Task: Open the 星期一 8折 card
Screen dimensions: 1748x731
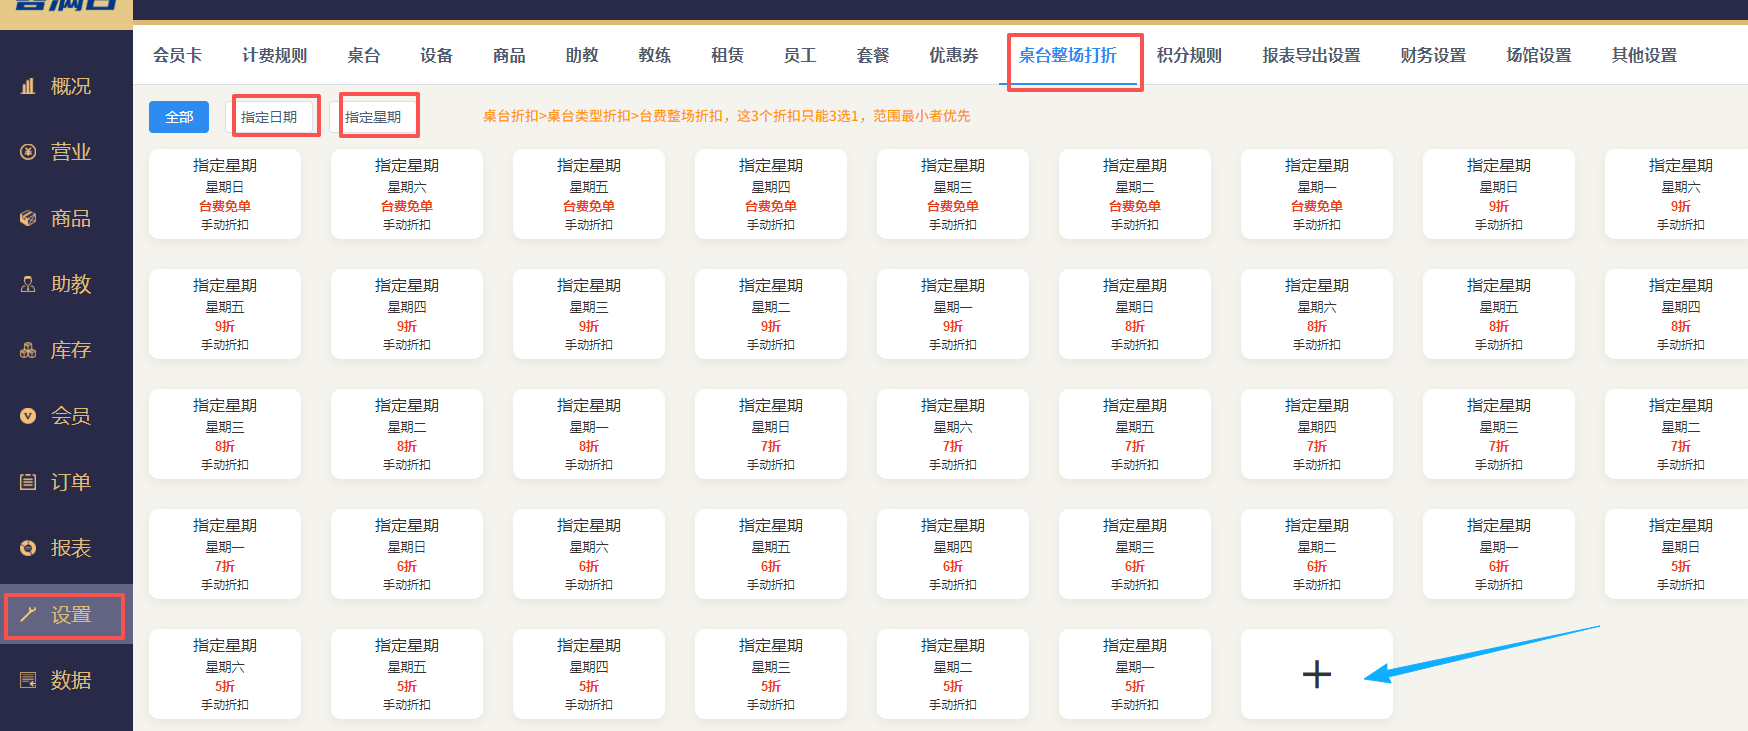Action: 589,434
